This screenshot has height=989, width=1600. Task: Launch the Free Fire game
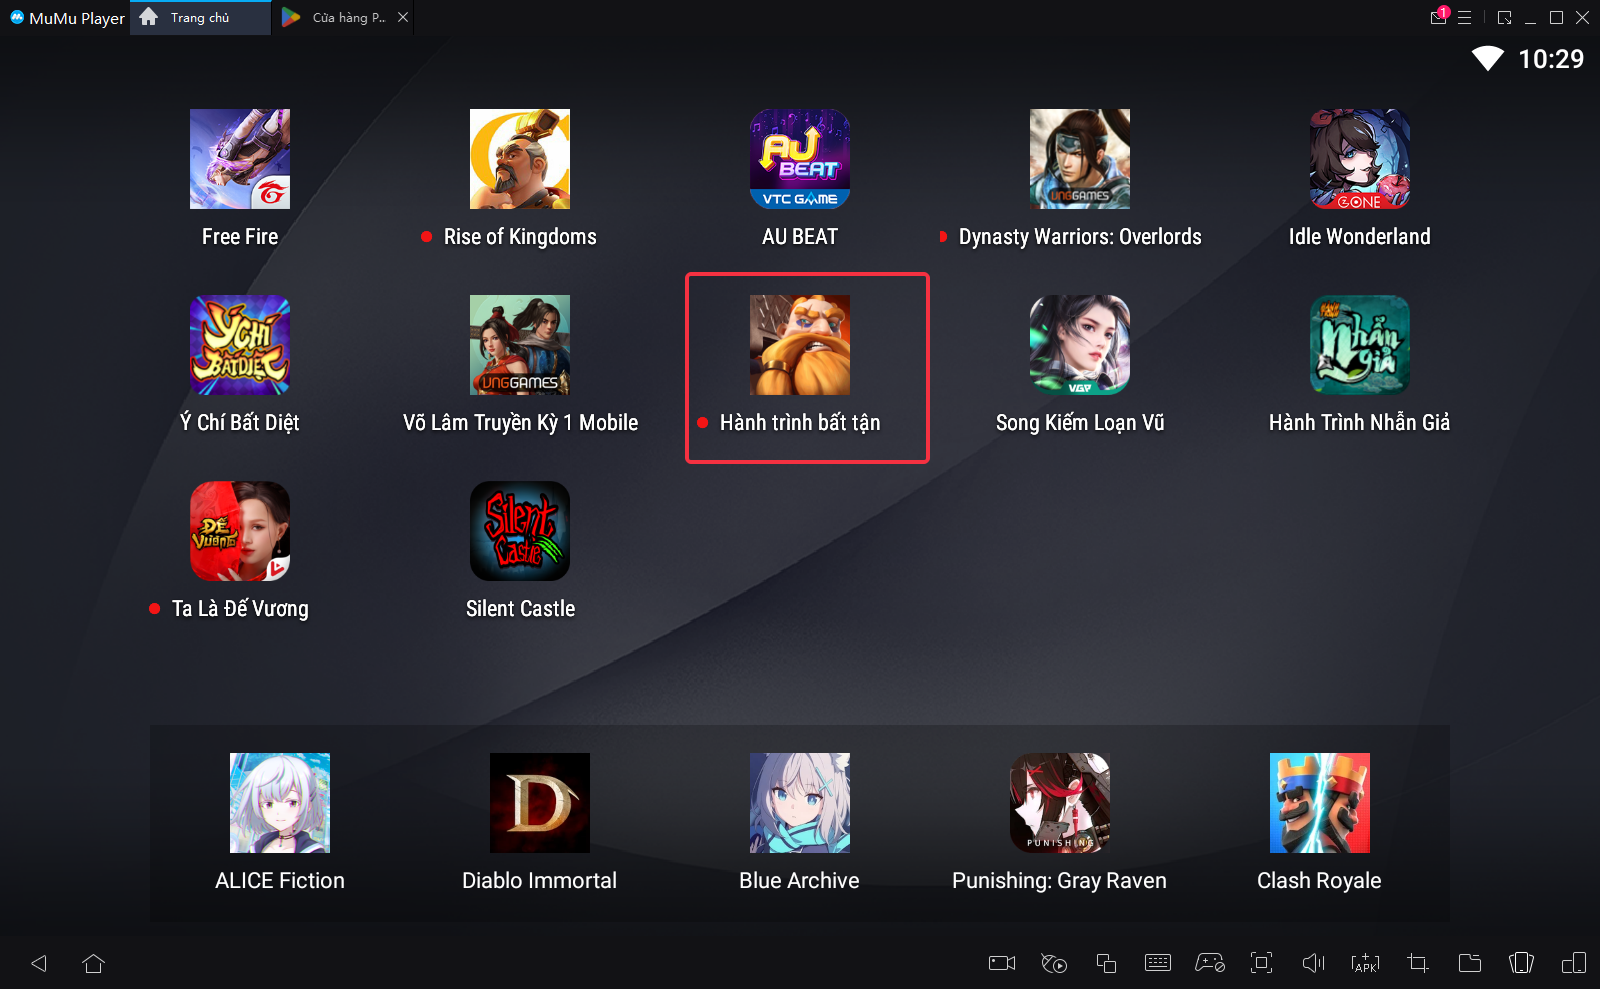click(x=240, y=159)
